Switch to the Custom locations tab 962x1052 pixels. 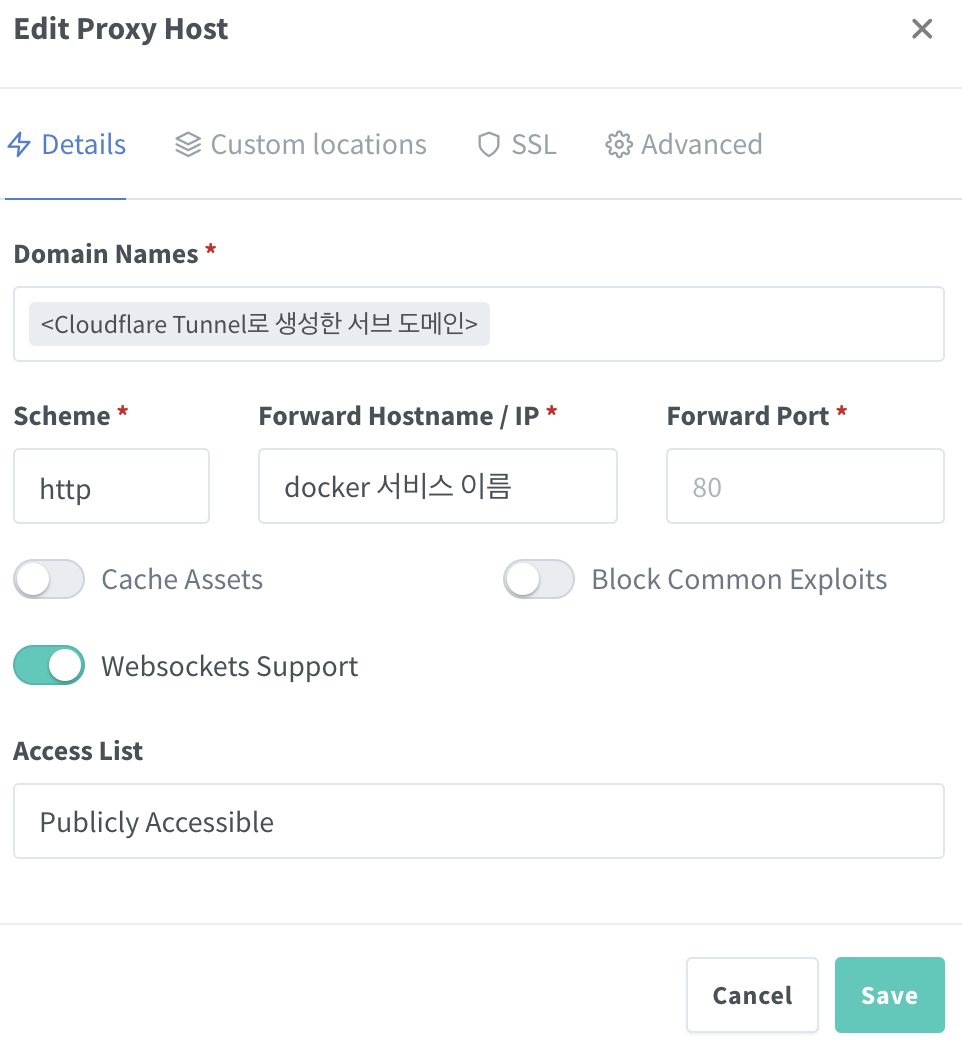tap(318, 145)
